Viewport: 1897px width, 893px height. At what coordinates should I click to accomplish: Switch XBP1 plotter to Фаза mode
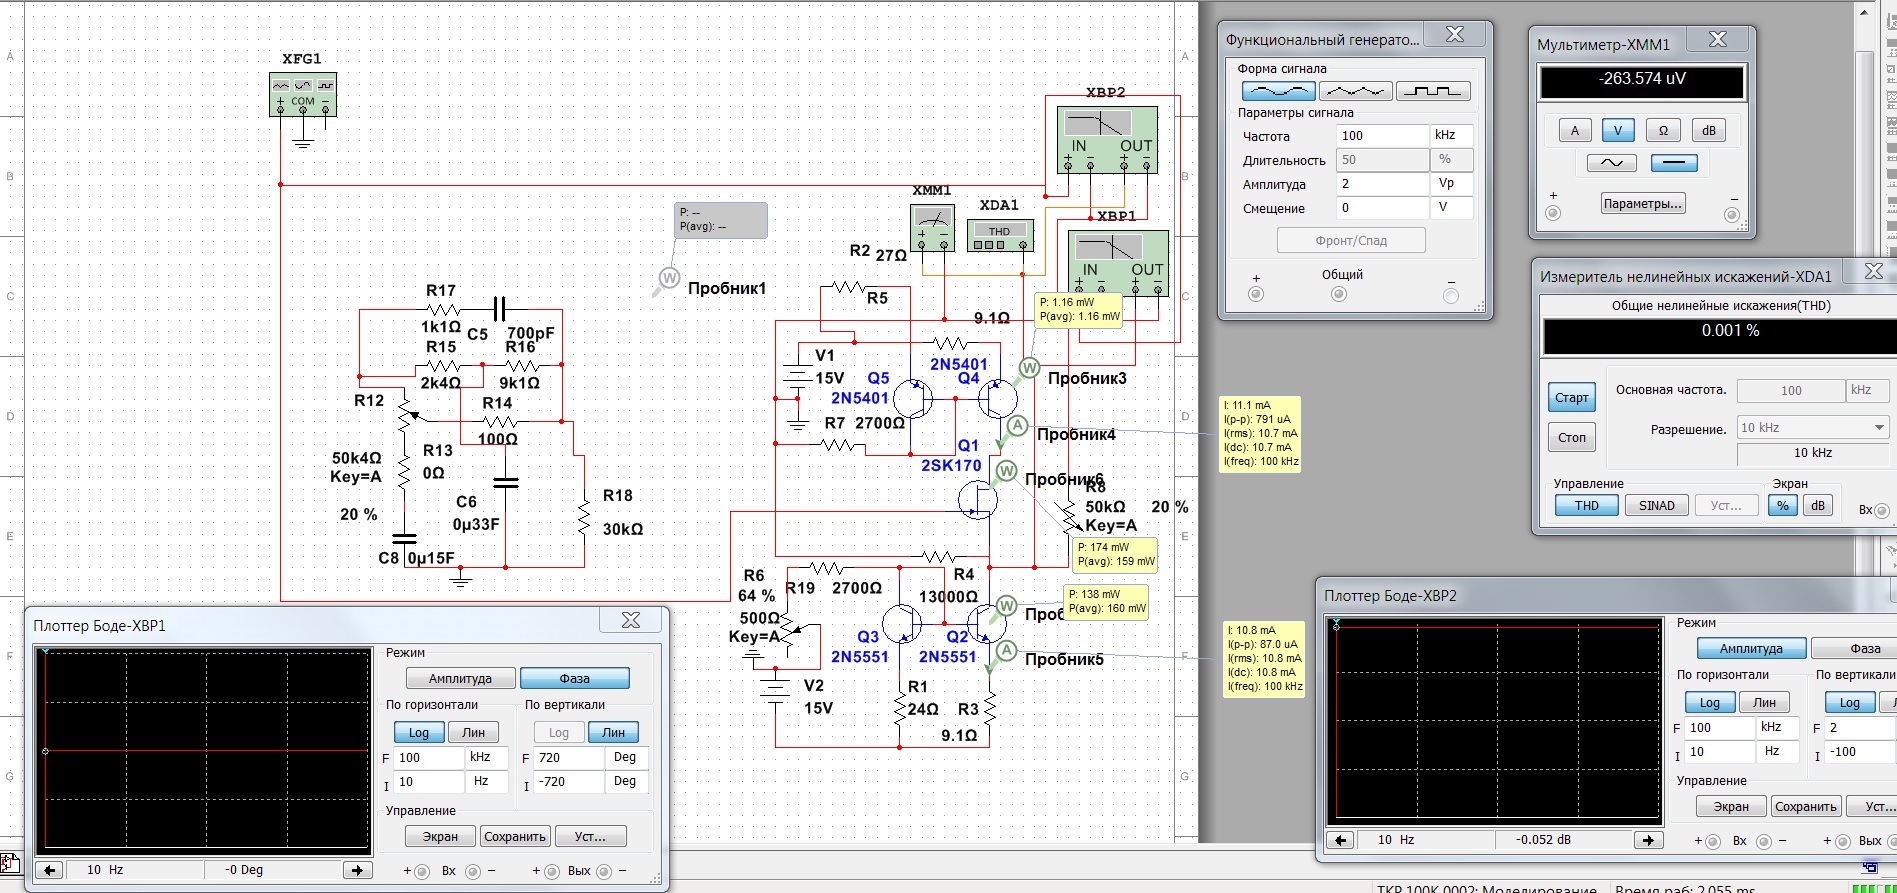coord(574,678)
